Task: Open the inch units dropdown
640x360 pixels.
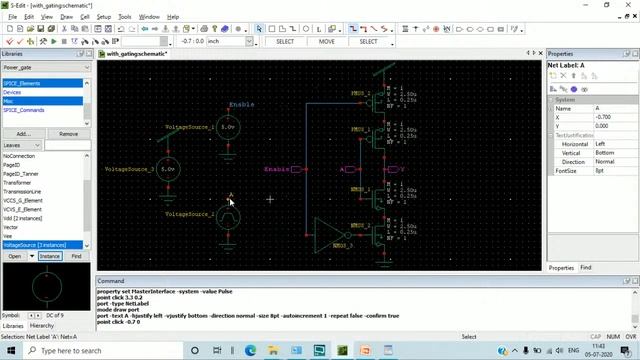Action: (249, 41)
